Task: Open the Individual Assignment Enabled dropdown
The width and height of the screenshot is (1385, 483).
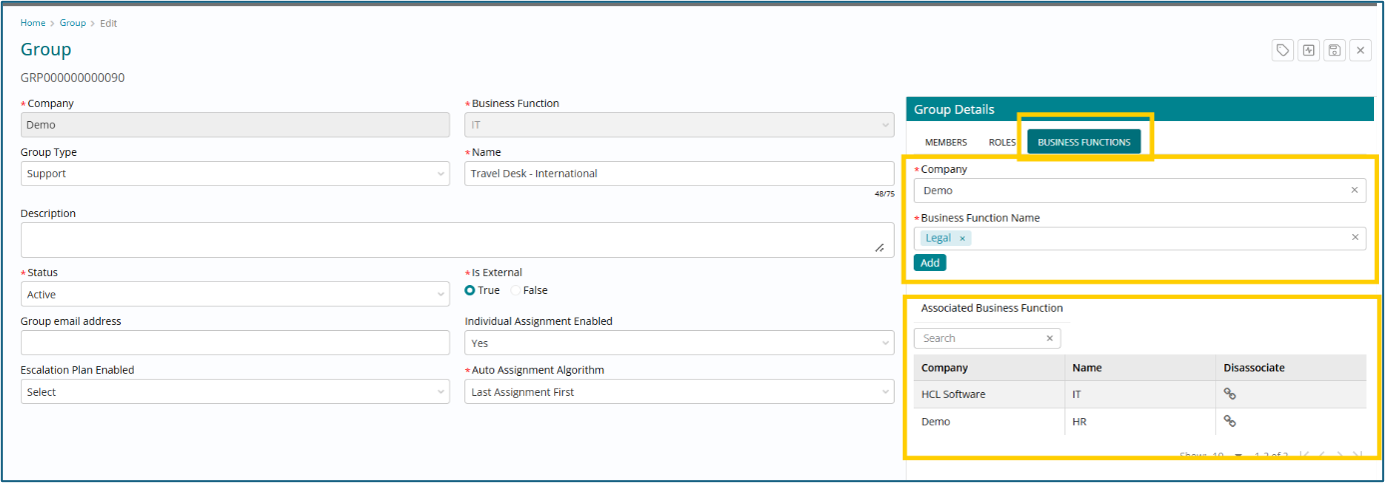Action: tap(680, 343)
